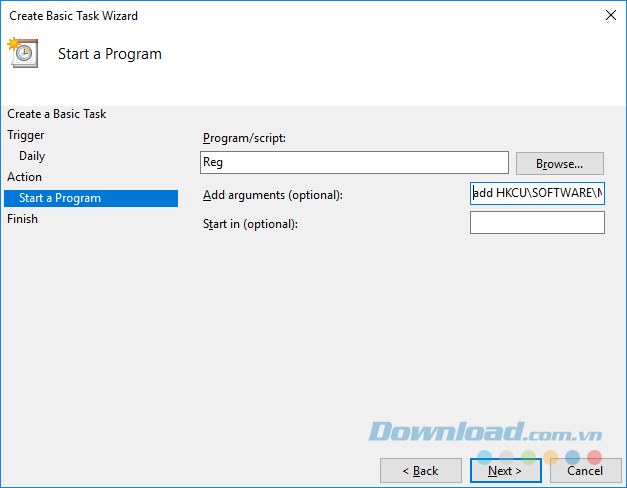Click into the Program/script field containing Reg

[354, 162]
